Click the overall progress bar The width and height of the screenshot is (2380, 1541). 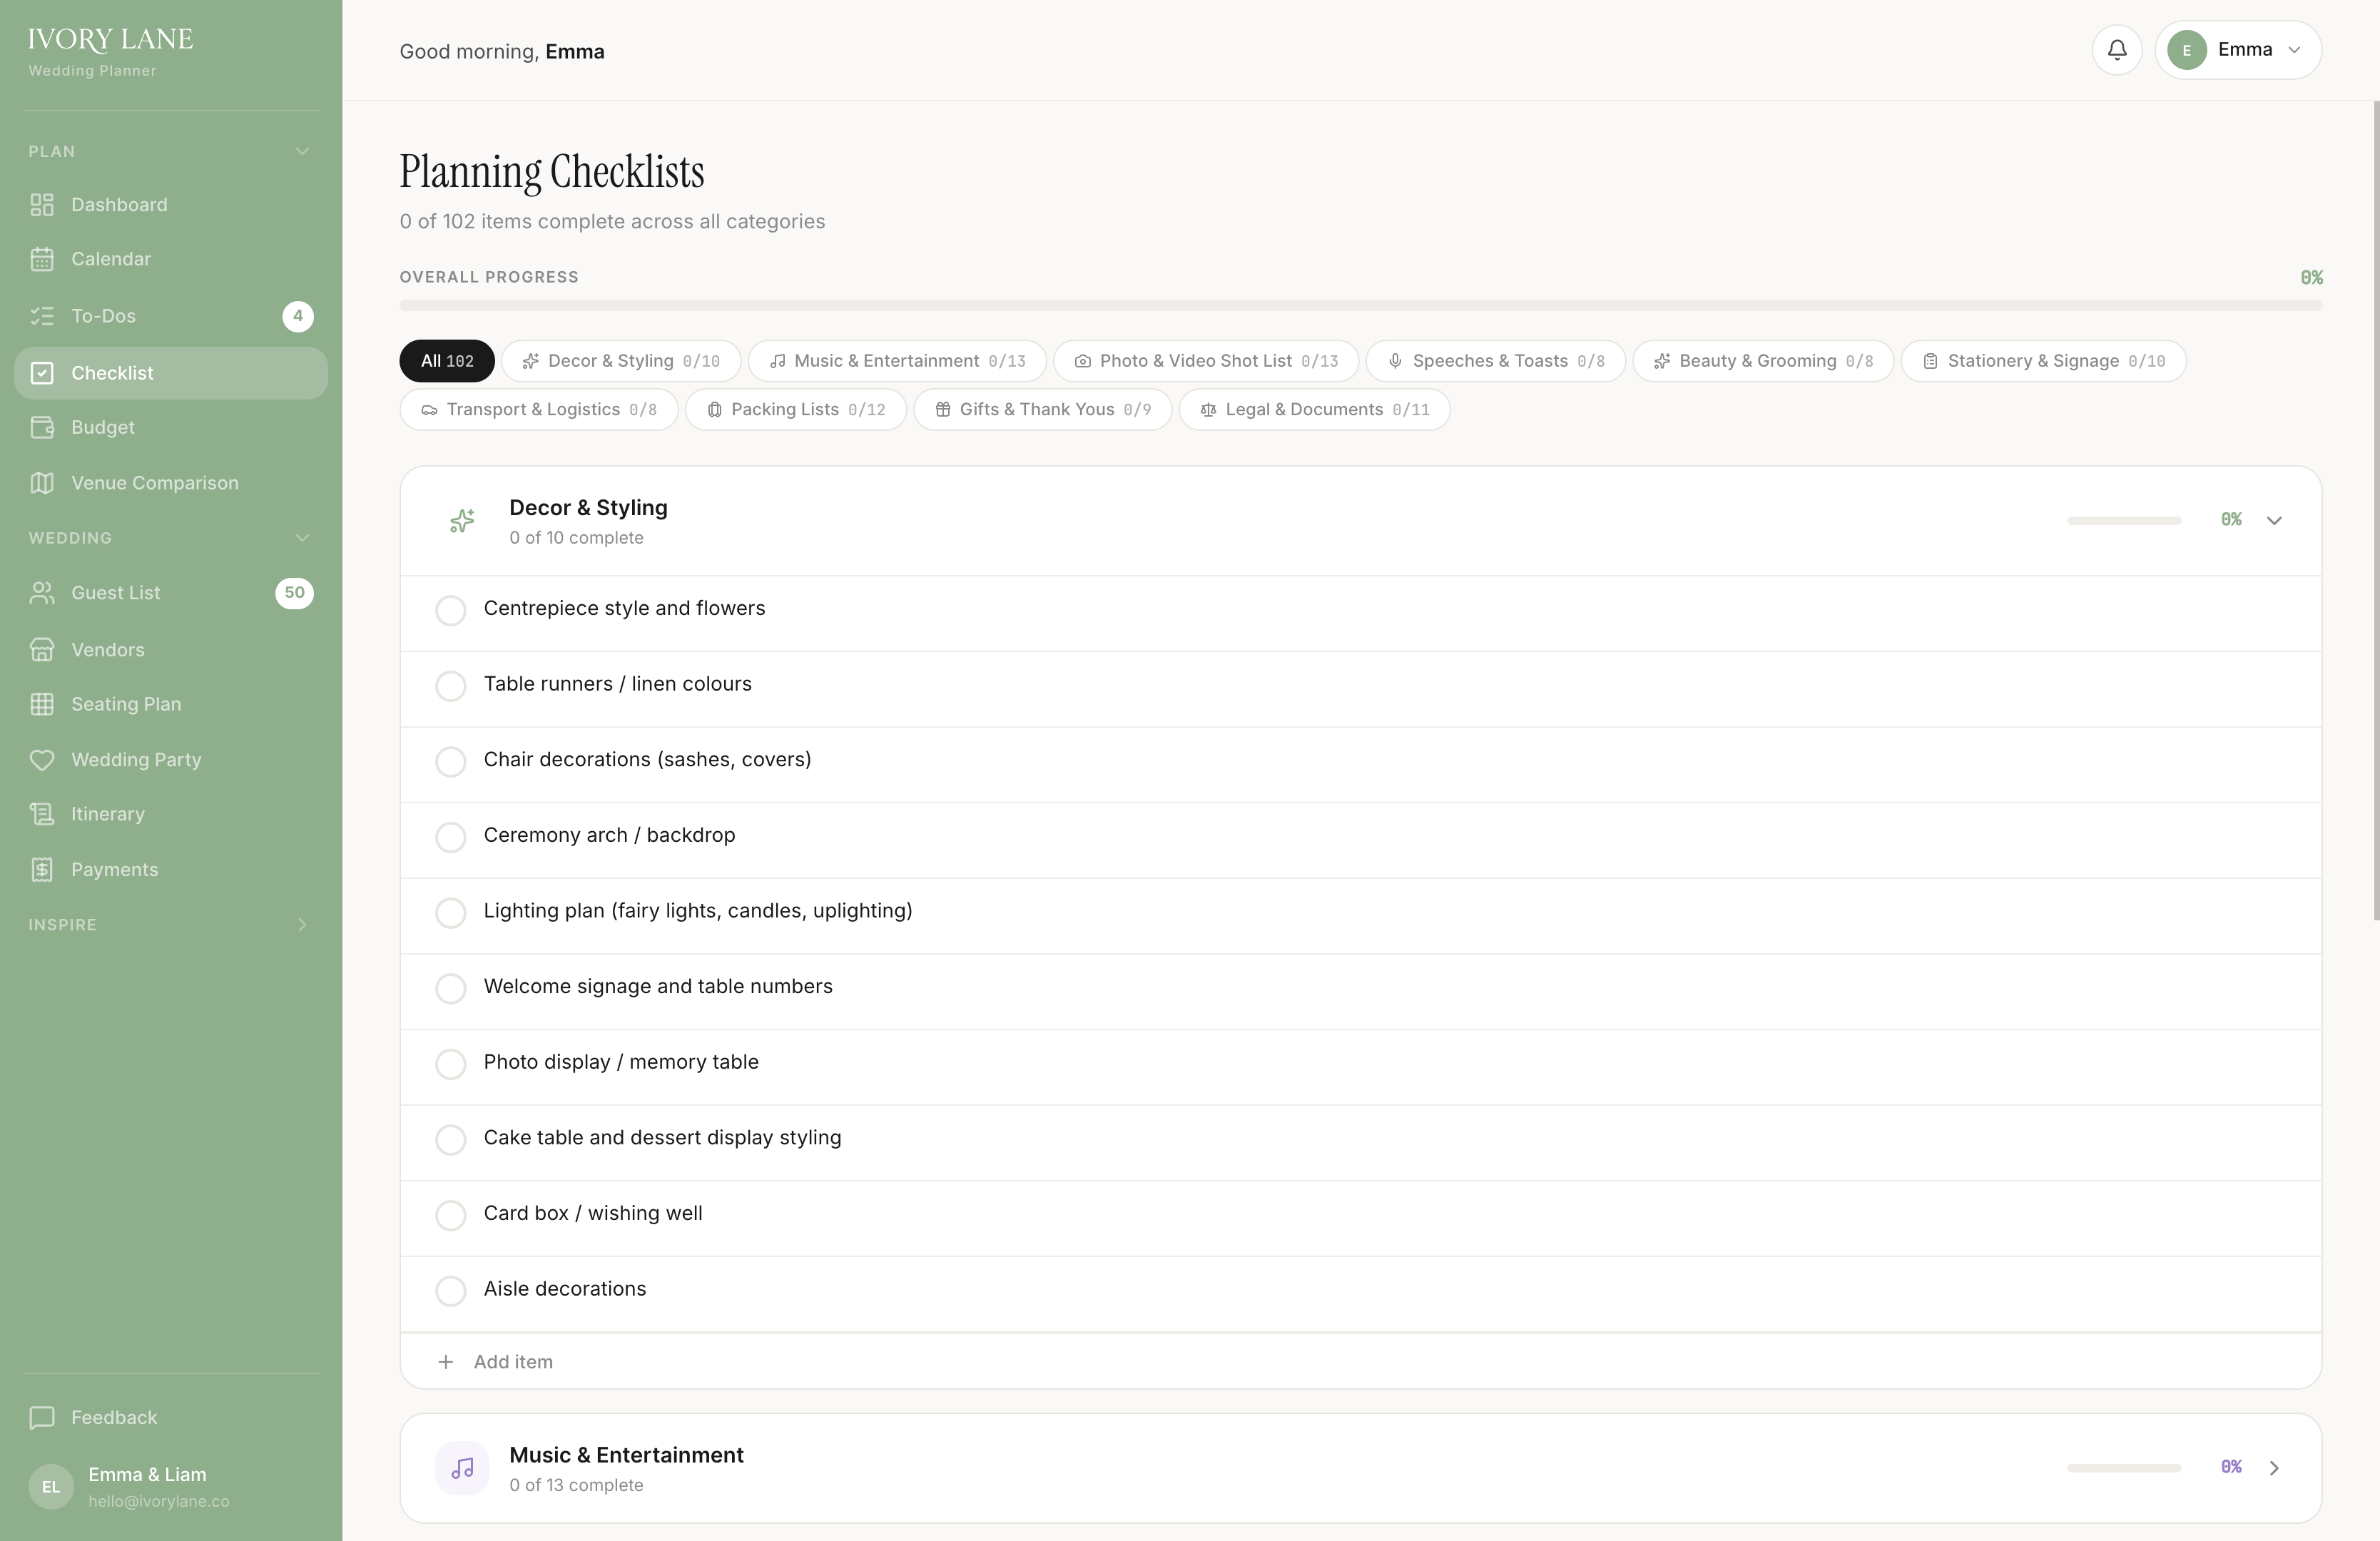coord(1360,305)
